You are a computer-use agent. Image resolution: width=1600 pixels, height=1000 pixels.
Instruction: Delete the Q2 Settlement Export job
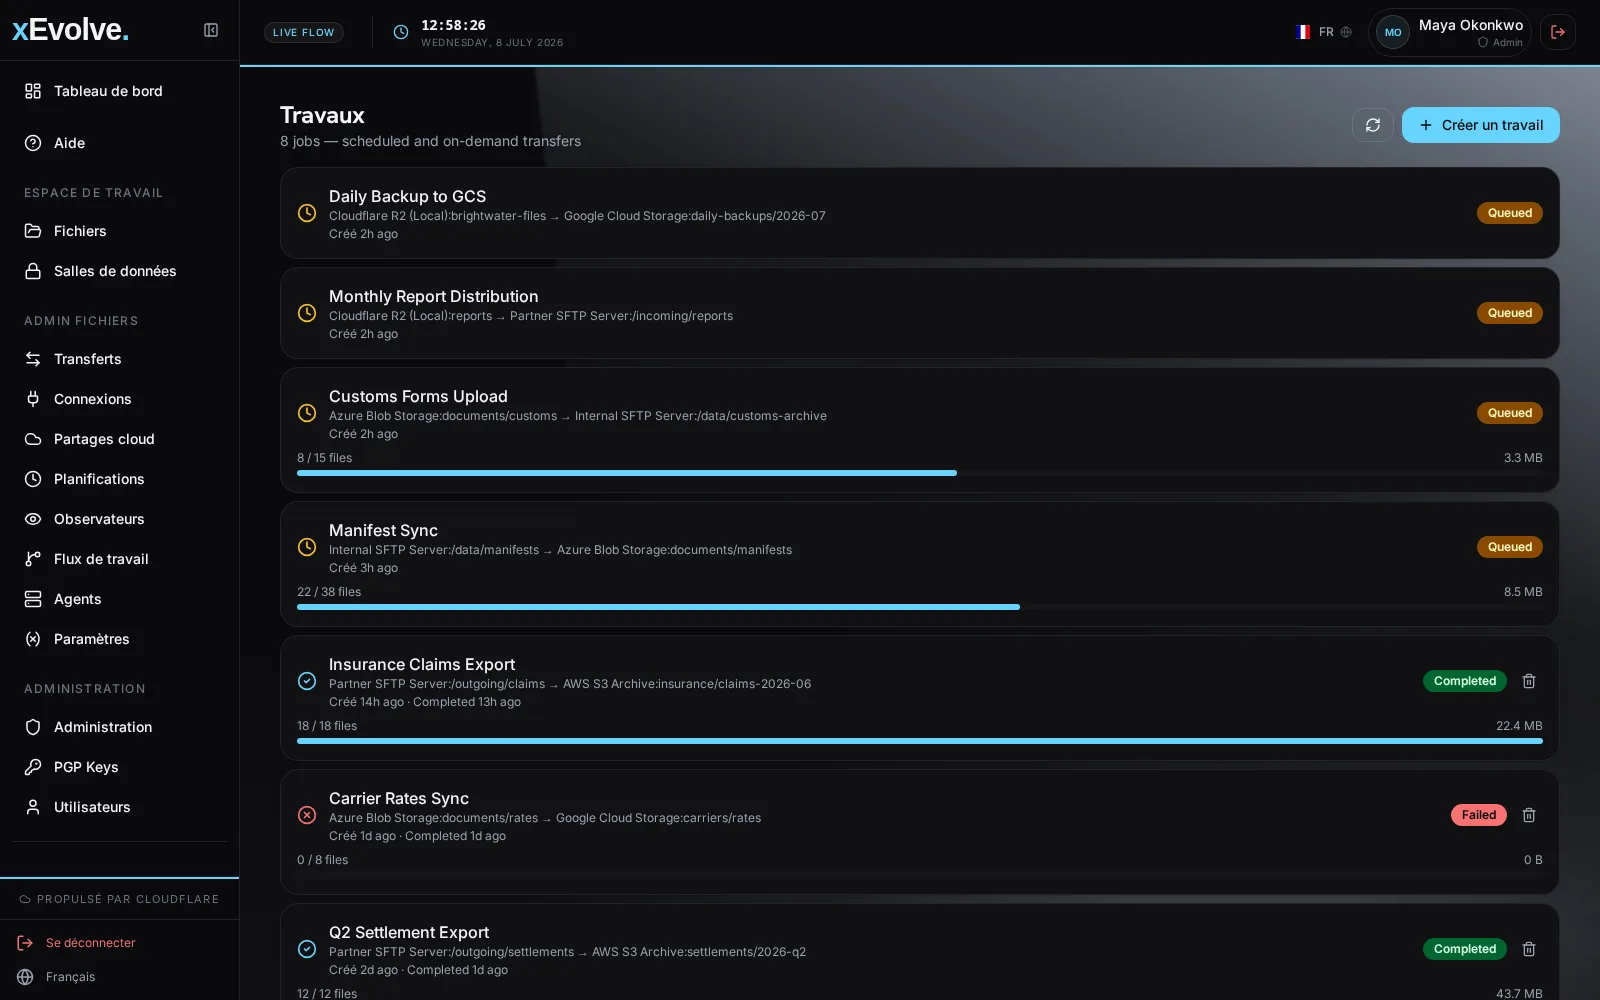click(1529, 949)
